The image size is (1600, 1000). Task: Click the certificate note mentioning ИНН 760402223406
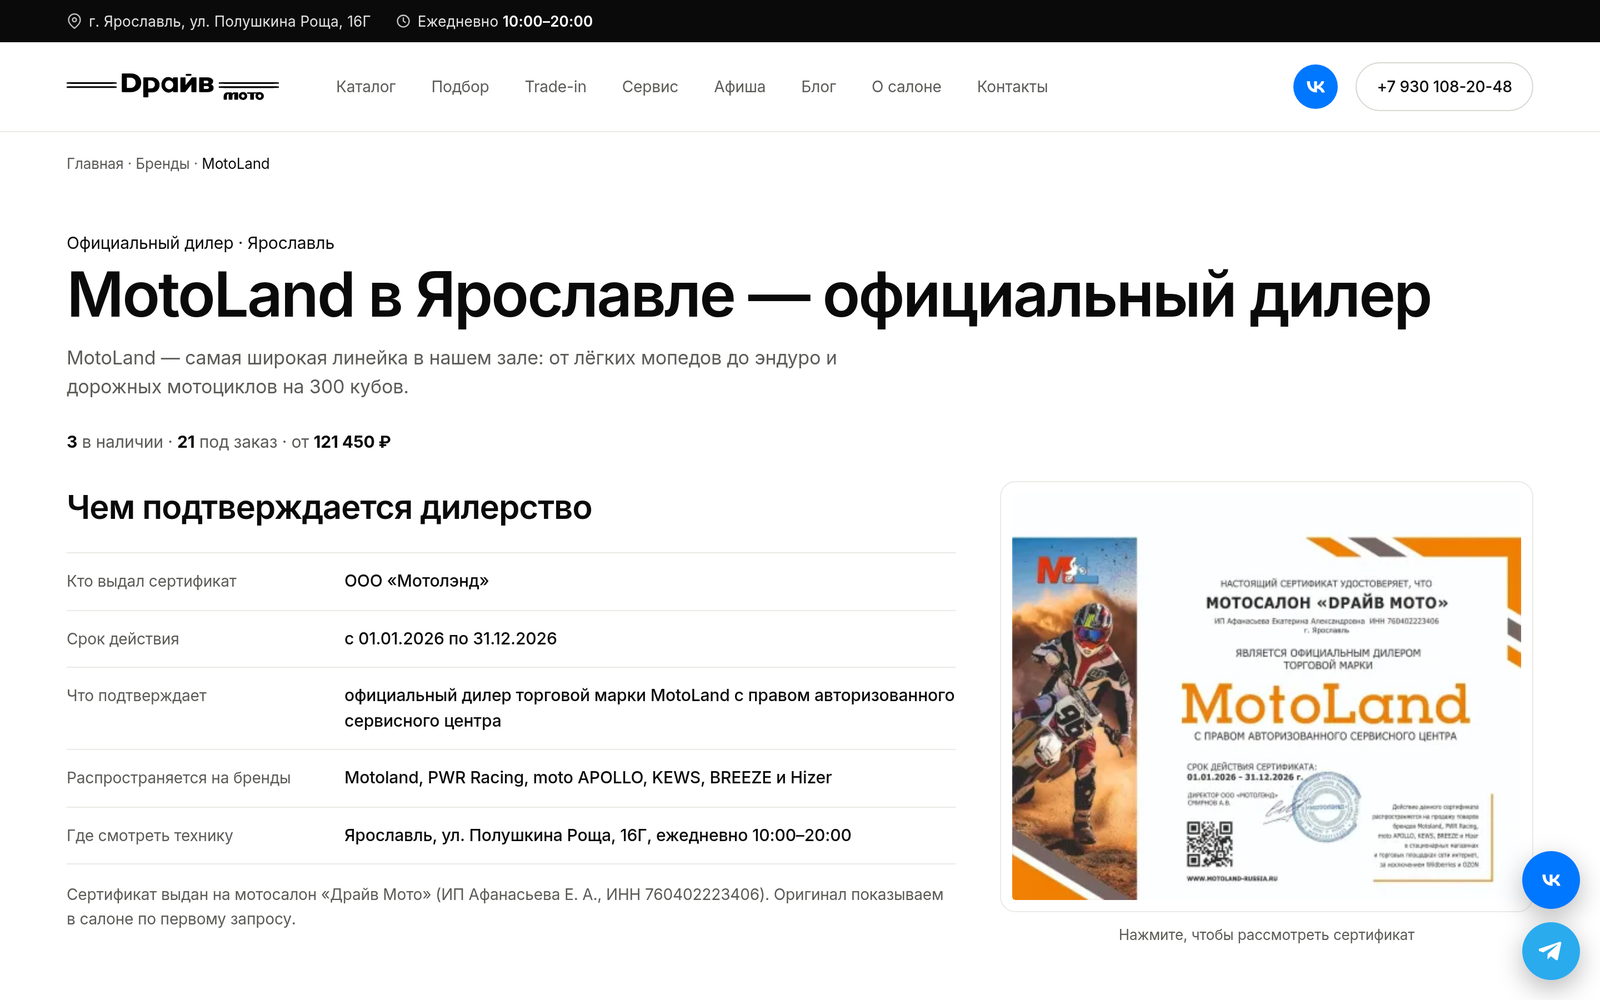coord(505,907)
